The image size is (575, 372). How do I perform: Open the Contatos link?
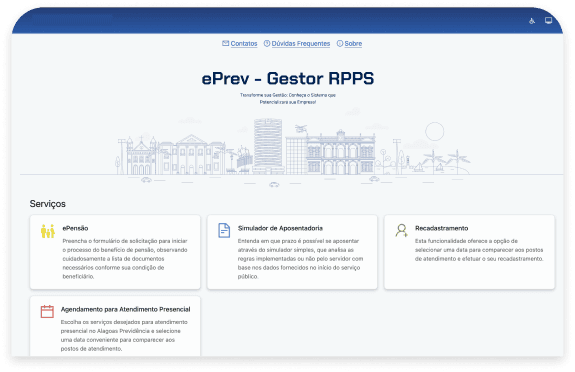[x=244, y=44]
